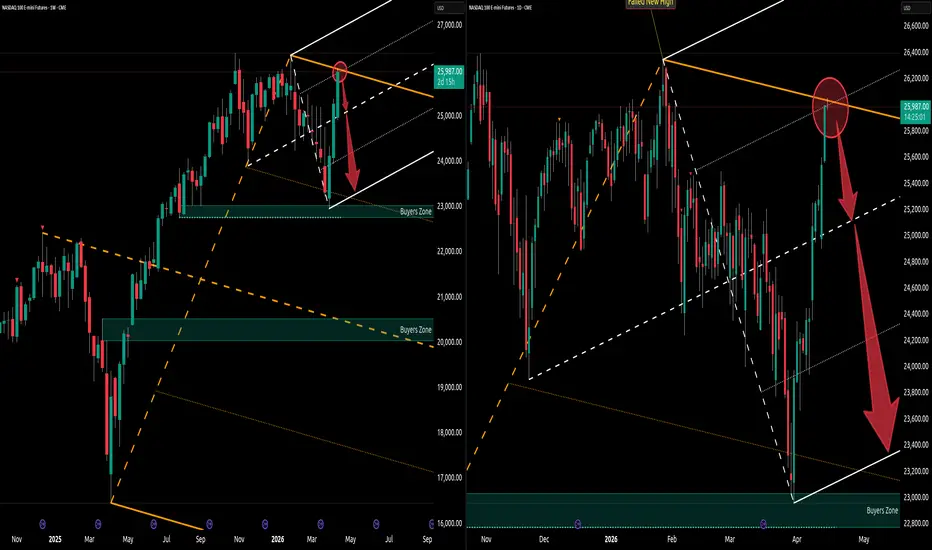Viewport: 932px width, 550px height.
Task: Select the weekly event marker just after Mar 2026
Action: click(320, 524)
